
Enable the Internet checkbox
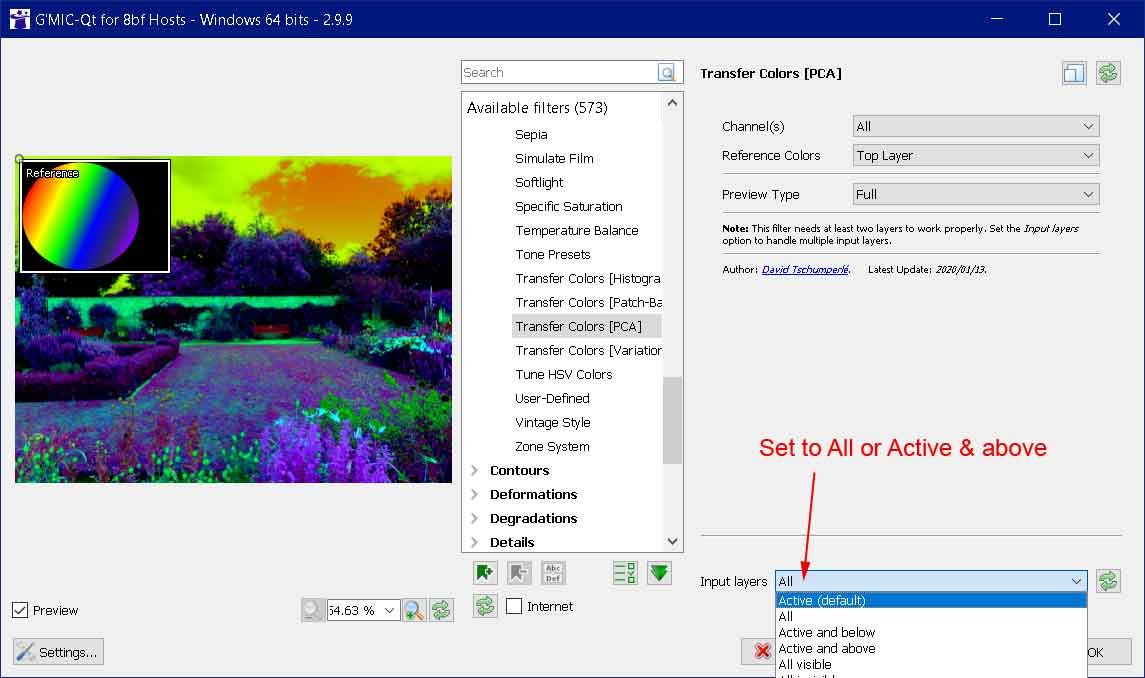(x=514, y=606)
